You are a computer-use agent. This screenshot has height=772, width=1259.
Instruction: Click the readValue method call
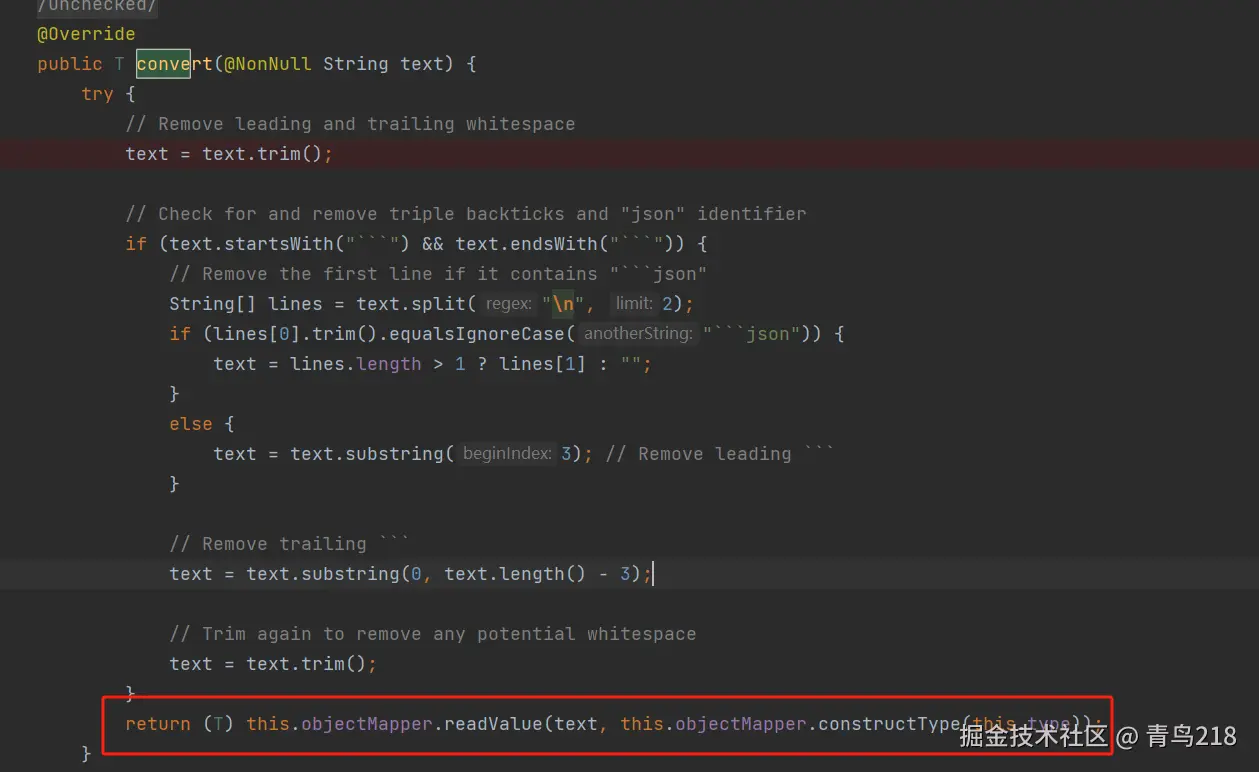click(x=493, y=724)
